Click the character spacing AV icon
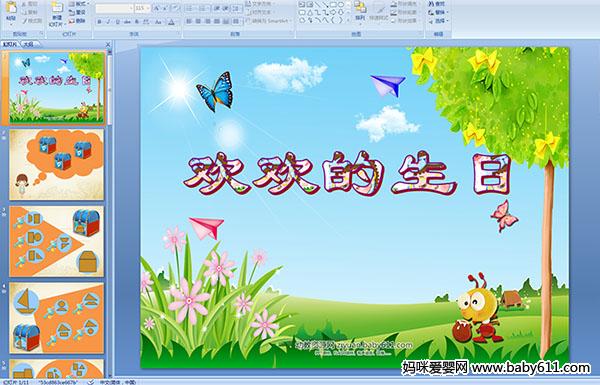Screen dimensions: 600x385 [x=146, y=22]
